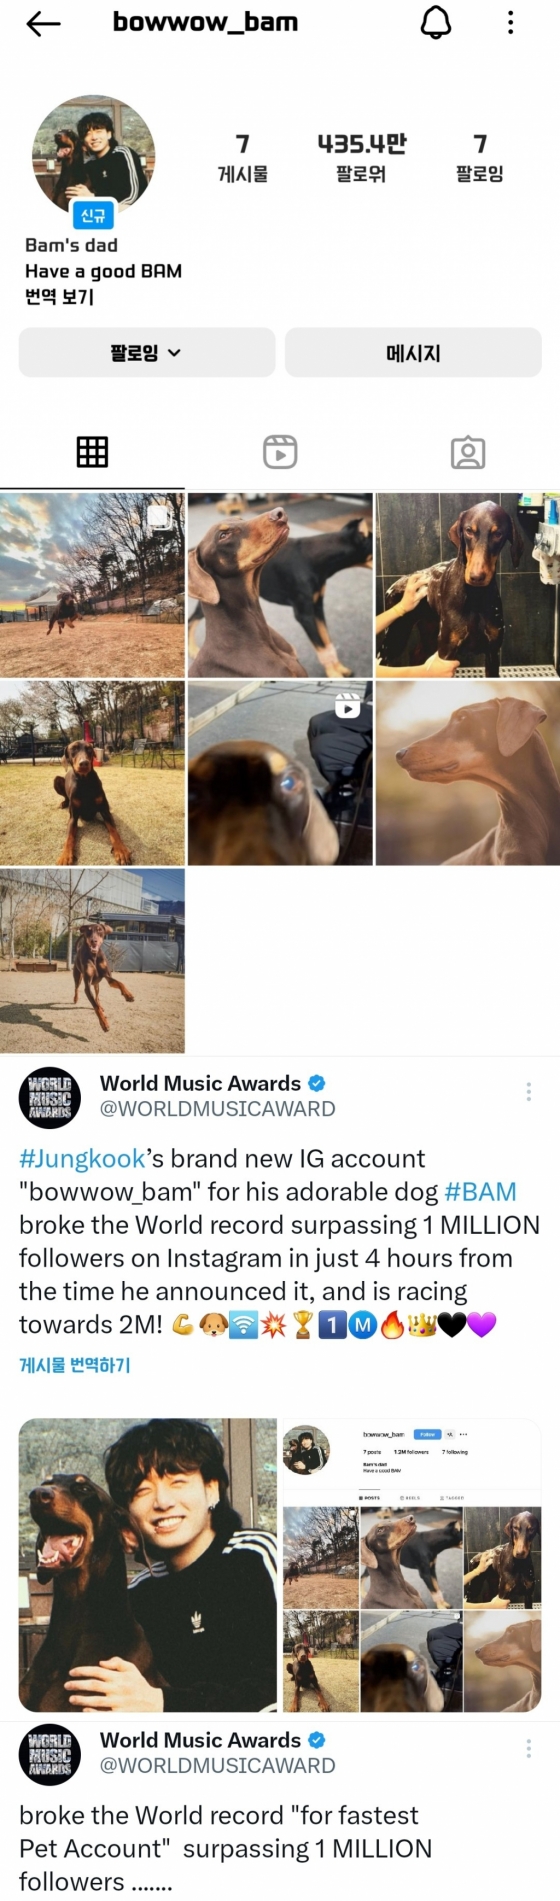
Task: Tap the 메시지 message button
Action: 413,352
